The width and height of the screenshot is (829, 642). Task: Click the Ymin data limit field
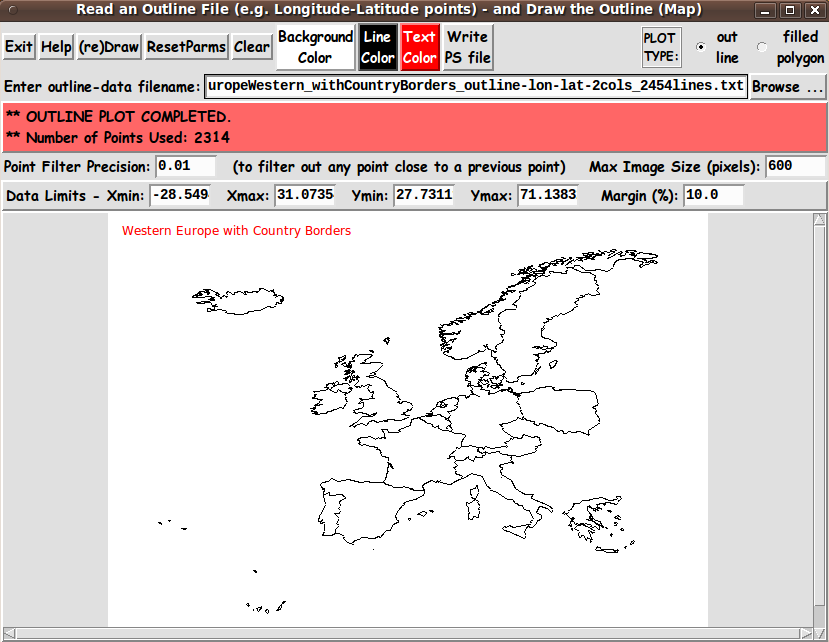point(424,196)
